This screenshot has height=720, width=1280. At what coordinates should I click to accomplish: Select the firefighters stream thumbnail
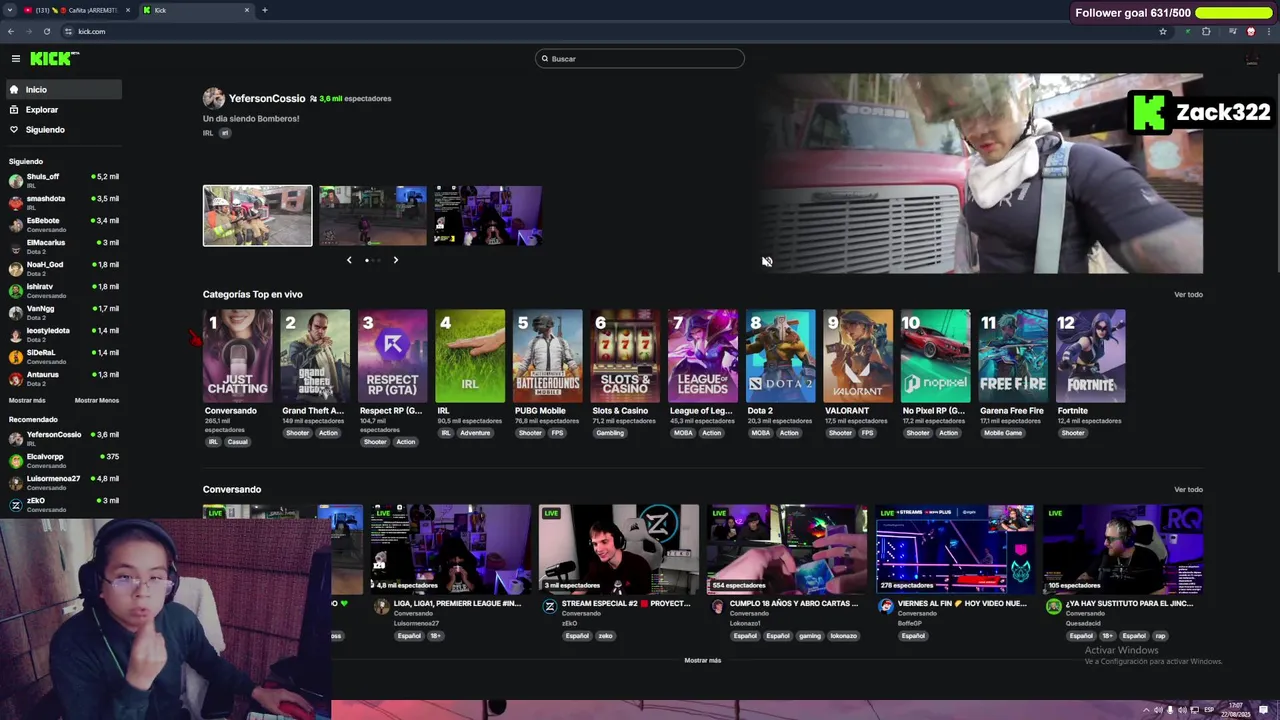click(x=258, y=216)
